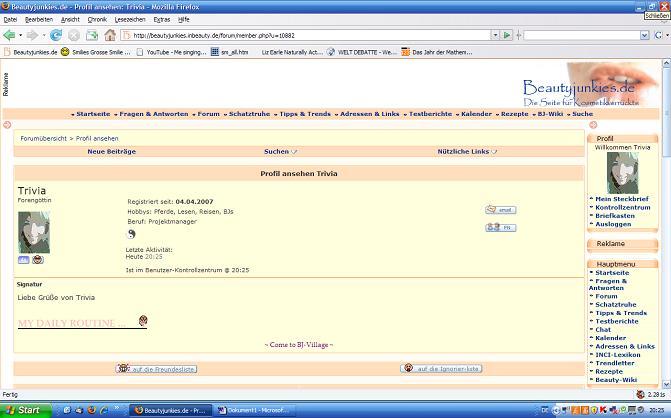Click the Forumübersicht breadcrumb link
The width and height of the screenshot is (671, 418).
tap(44, 139)
